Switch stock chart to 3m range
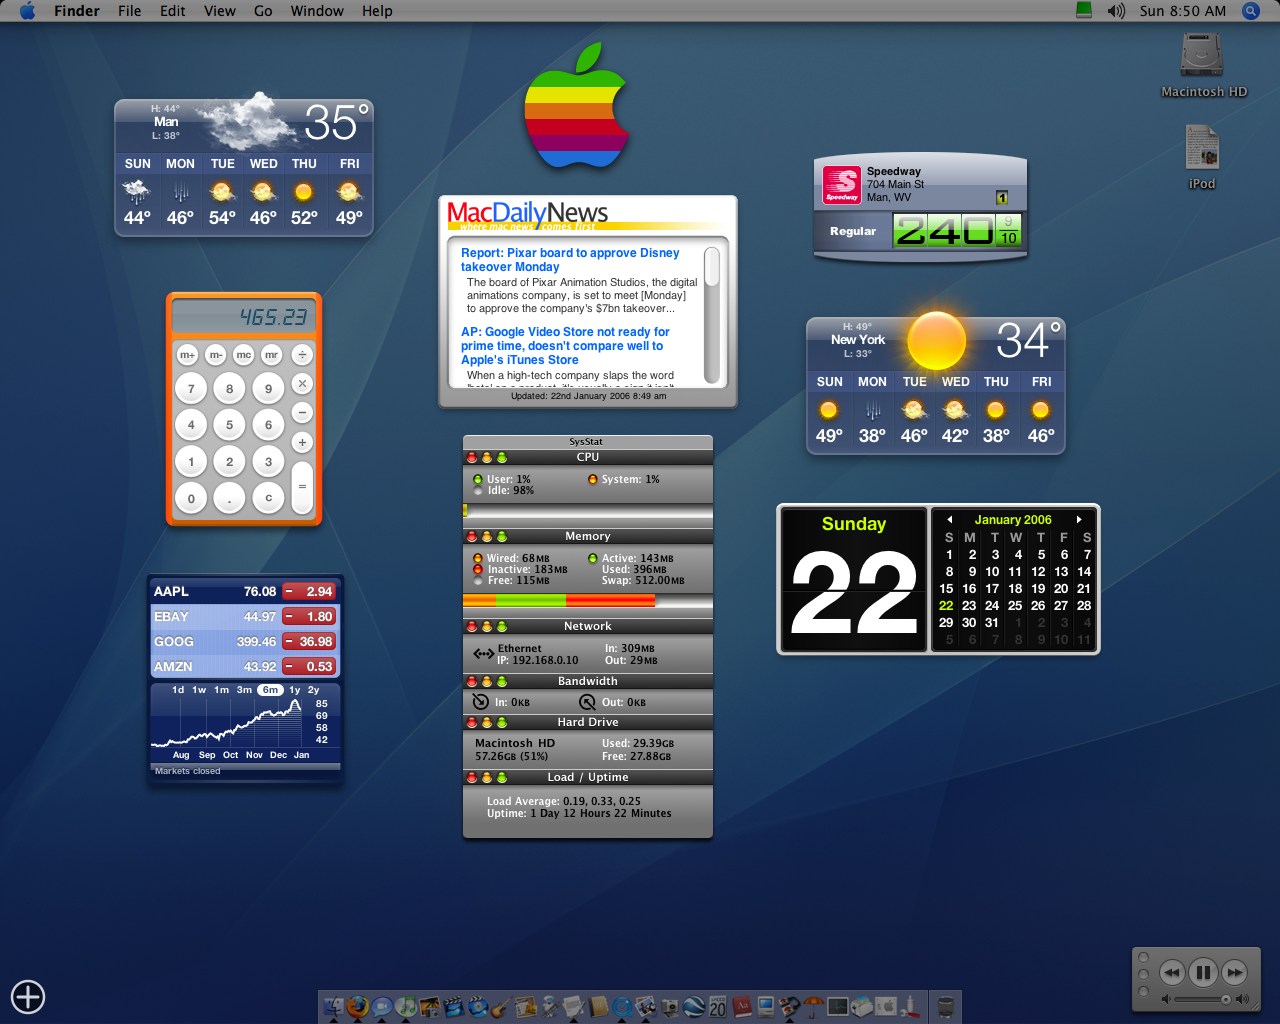The image size is (1280, 1024). pos(244,690)
